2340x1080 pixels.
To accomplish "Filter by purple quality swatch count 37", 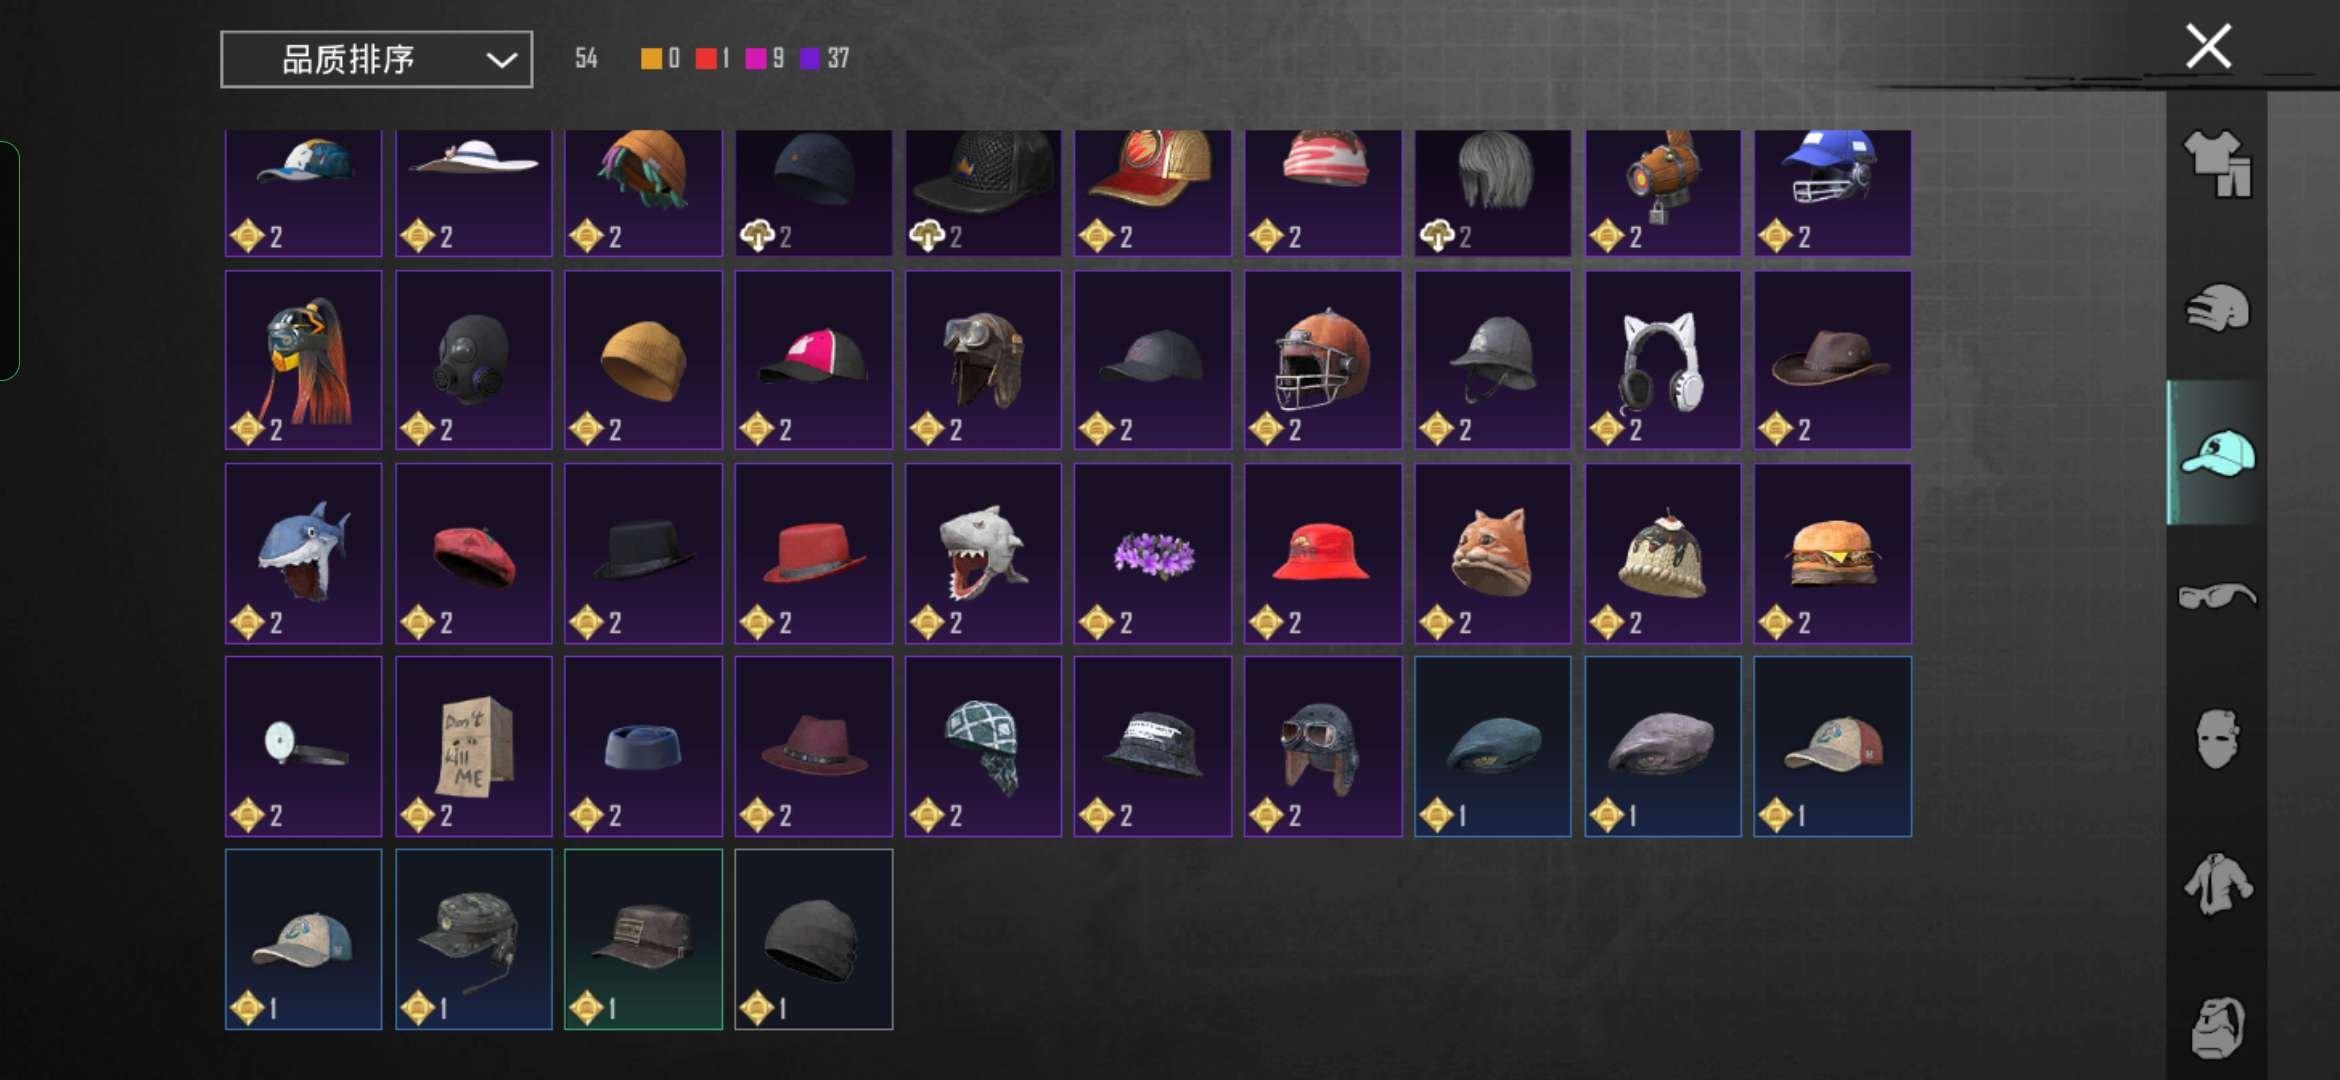I will [x=825, y=59].
